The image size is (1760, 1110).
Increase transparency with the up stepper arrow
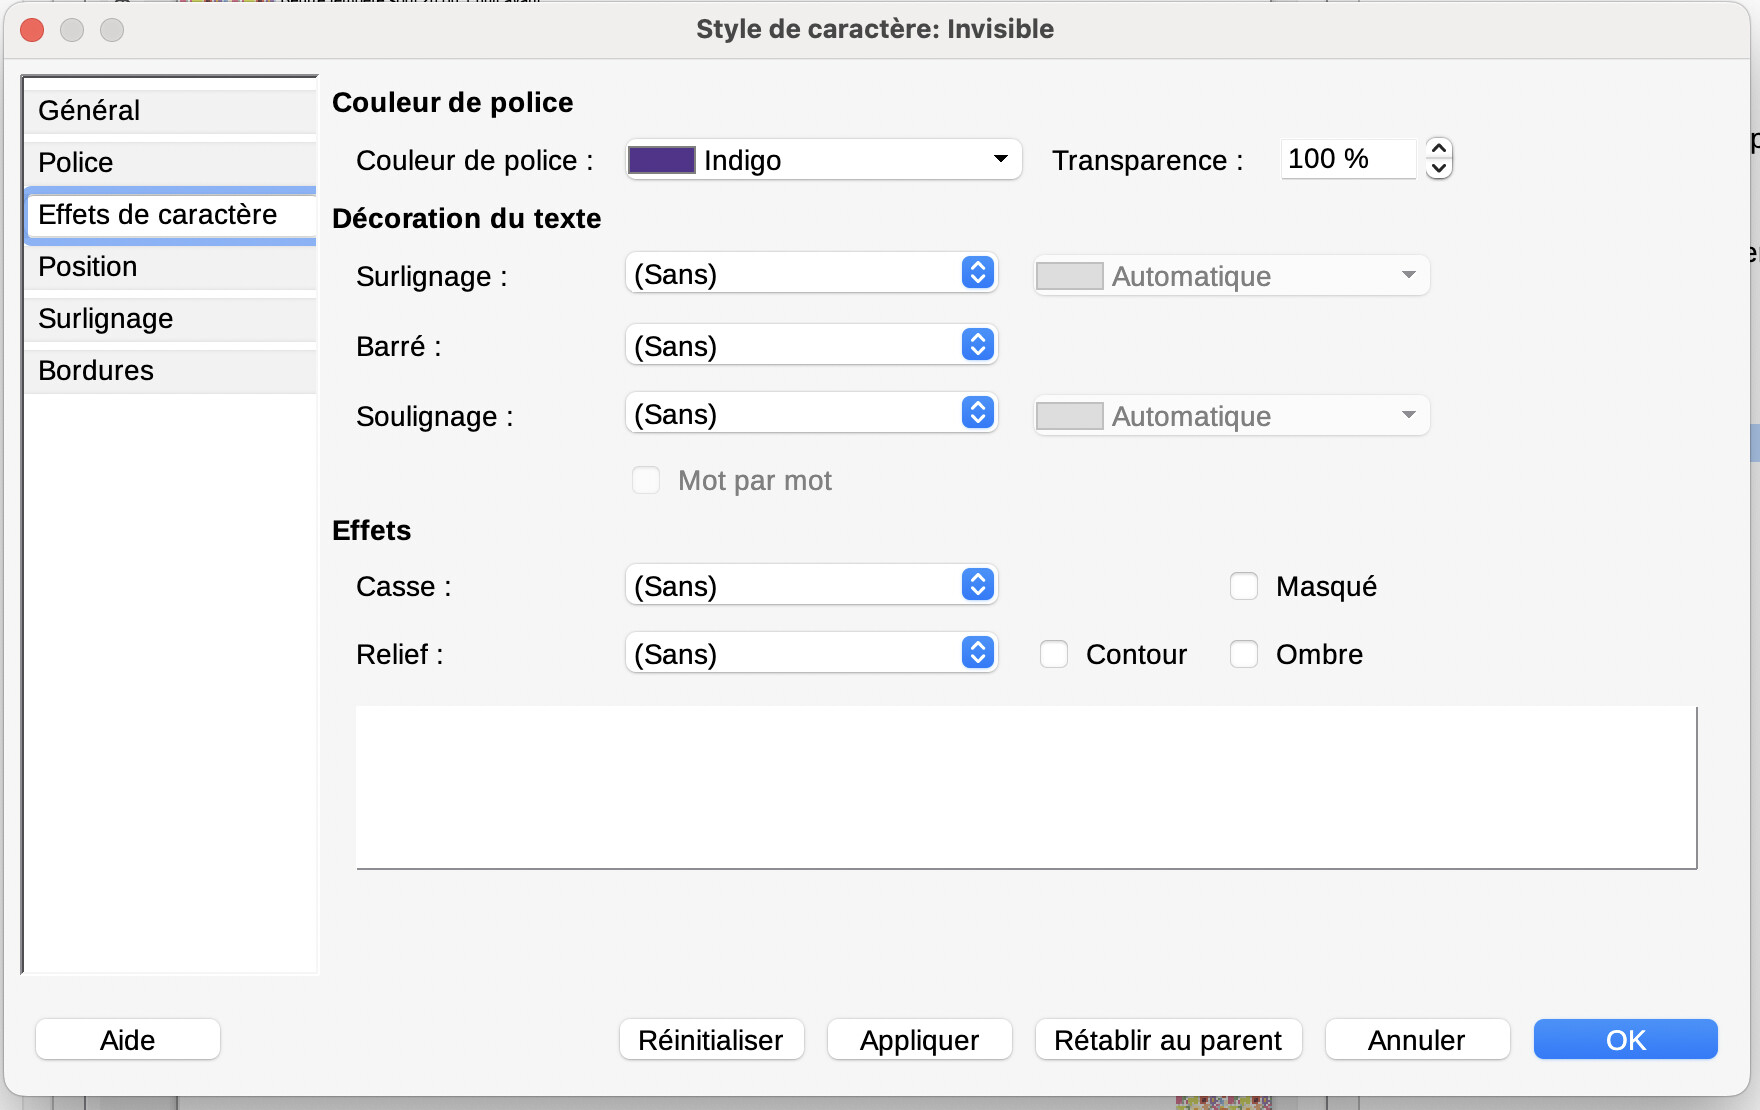pyautogui.click(x=1438, y=148)
